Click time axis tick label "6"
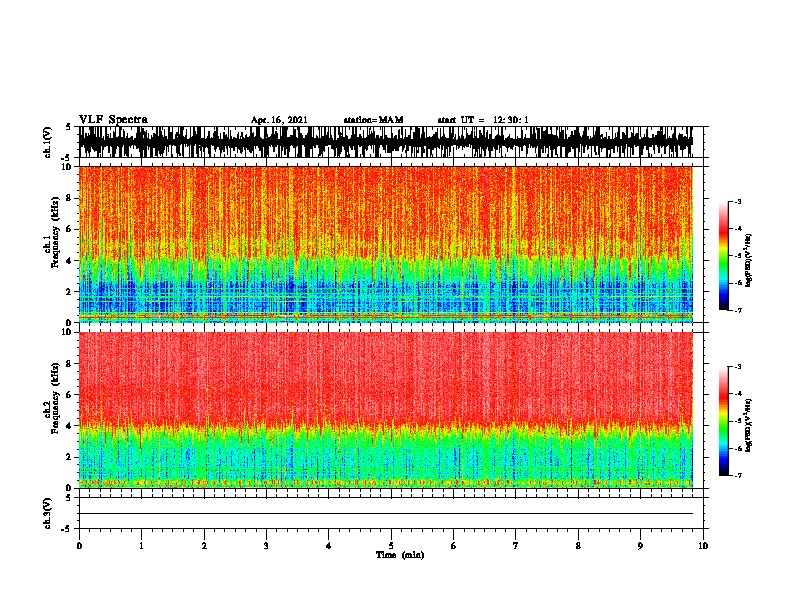 (454, 546)
